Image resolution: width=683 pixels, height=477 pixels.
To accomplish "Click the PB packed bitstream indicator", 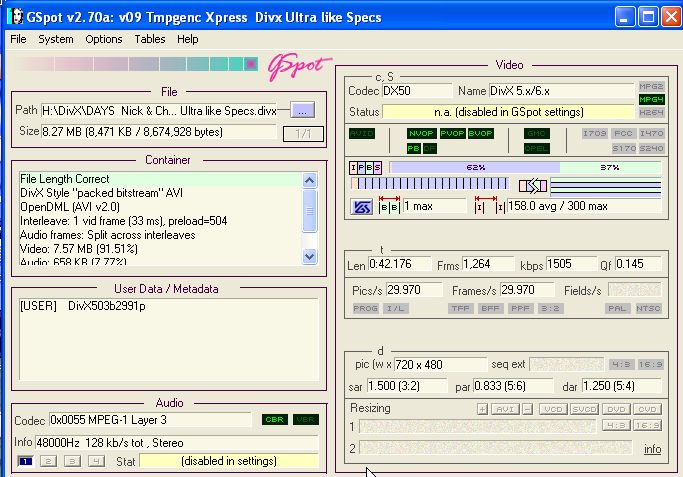I will (413, 149).
